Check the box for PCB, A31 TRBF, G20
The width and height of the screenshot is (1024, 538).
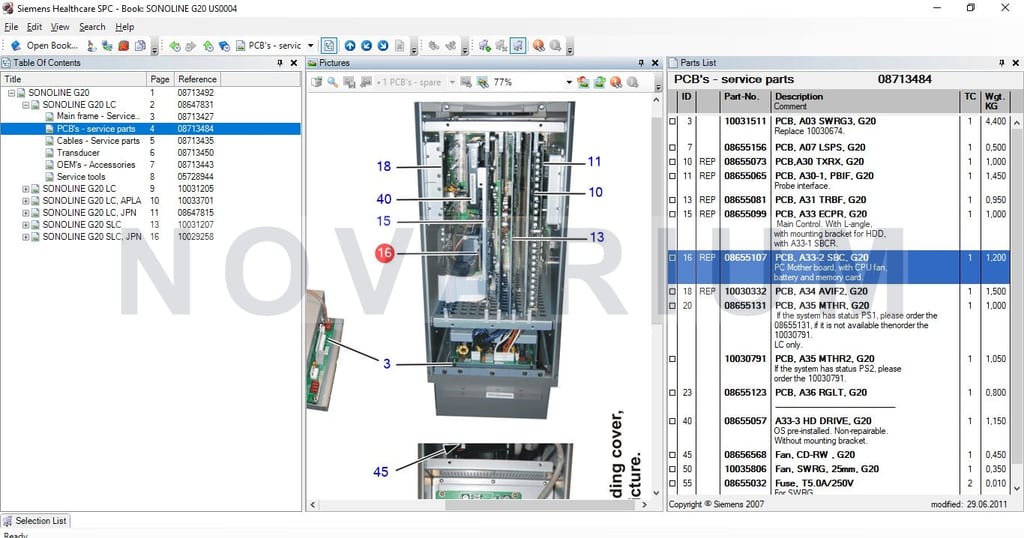(x=673, y=200)
